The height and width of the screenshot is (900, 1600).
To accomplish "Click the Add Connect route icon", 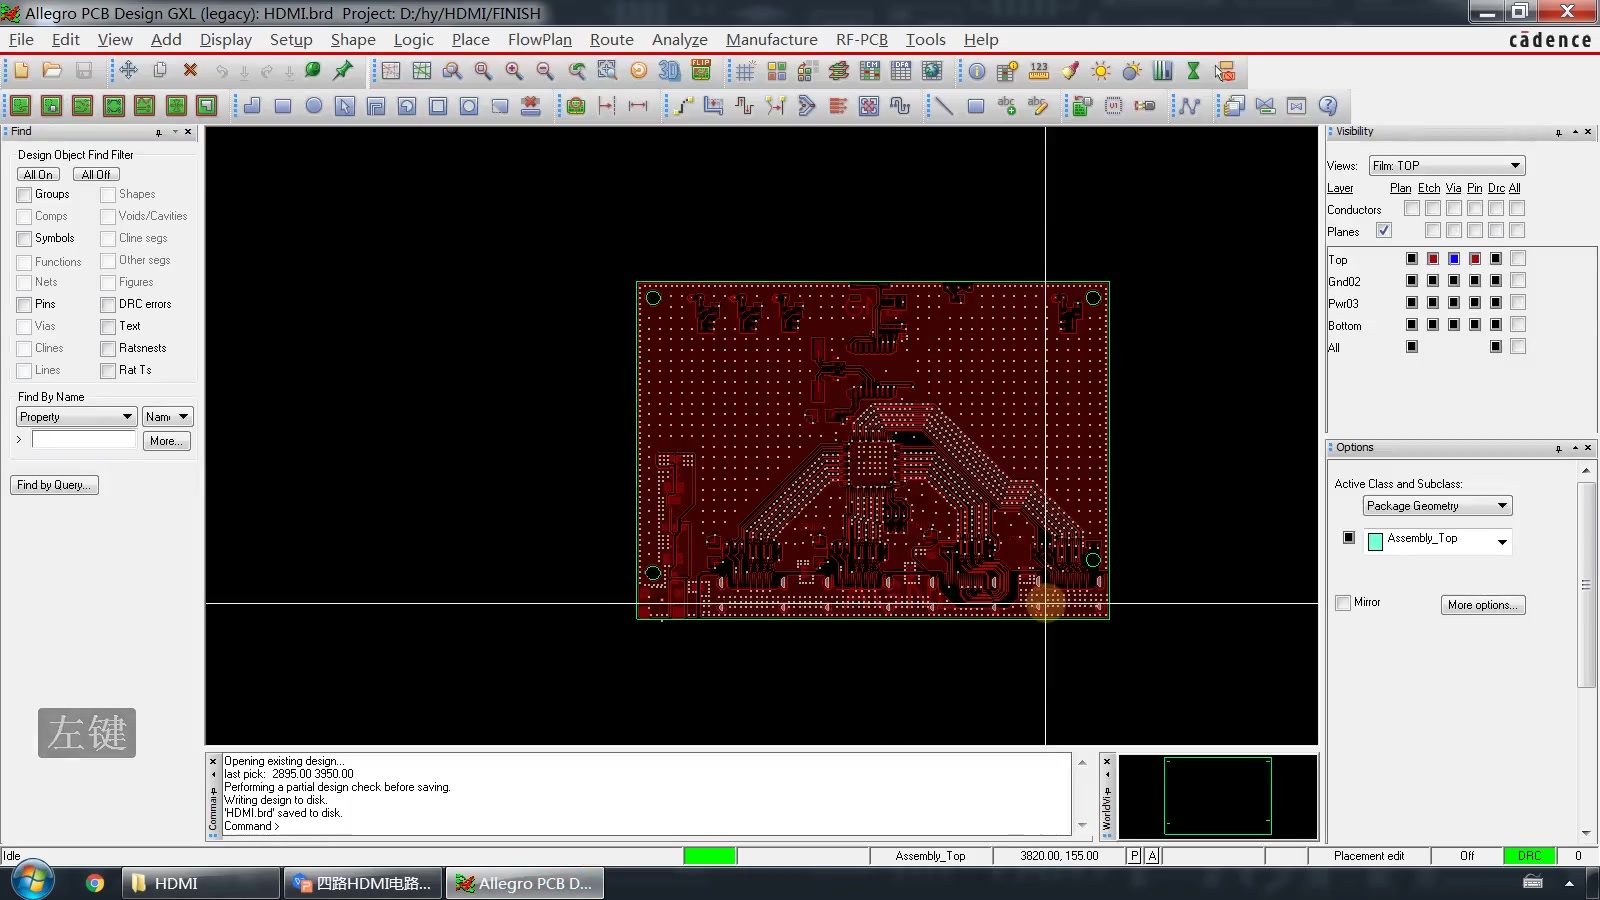I will (x=682, y=105).
